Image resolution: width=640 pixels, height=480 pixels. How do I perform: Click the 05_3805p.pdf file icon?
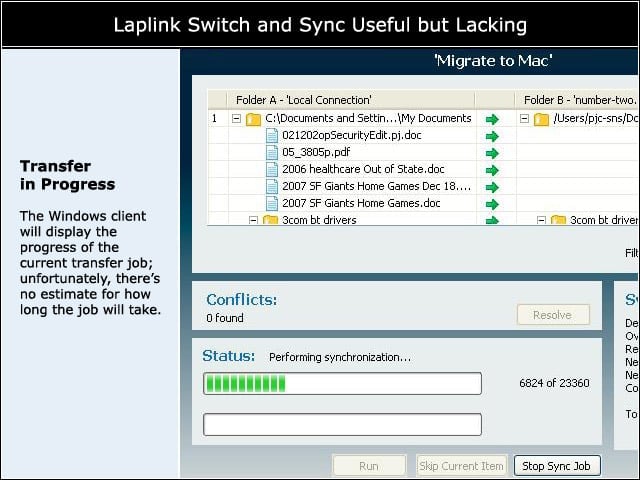click(272, 153)
